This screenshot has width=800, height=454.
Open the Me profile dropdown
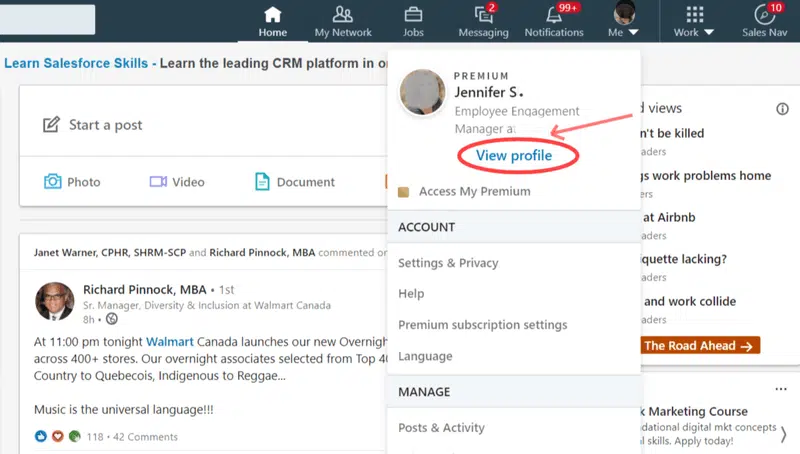click(x=623, y=21)
